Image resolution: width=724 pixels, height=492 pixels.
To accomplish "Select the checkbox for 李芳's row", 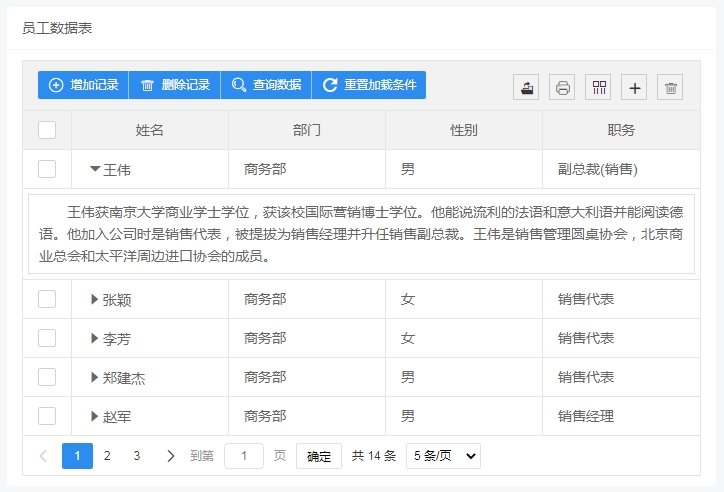I will 47,338.
